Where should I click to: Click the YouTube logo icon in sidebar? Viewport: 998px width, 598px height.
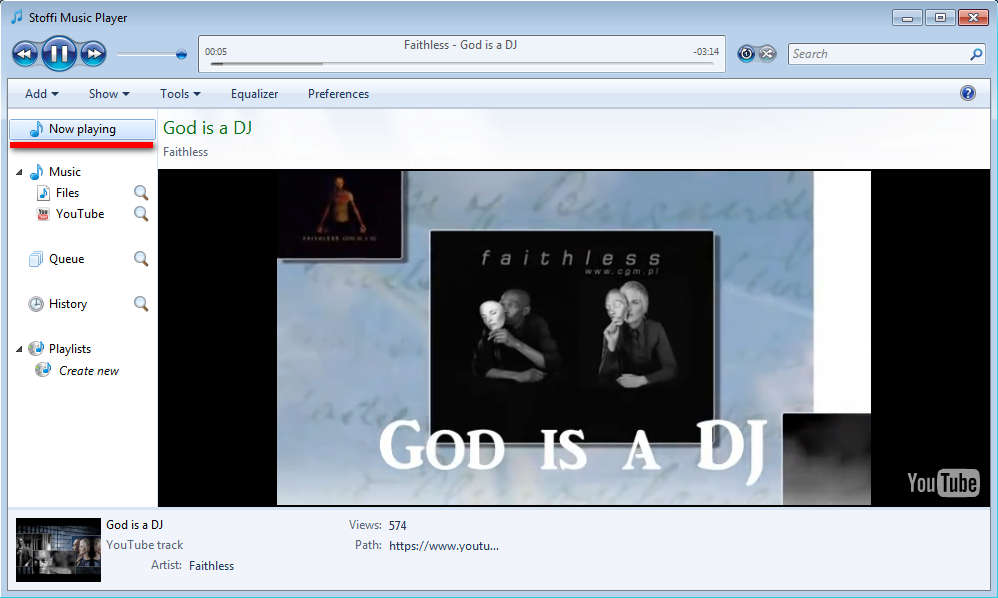43,214
